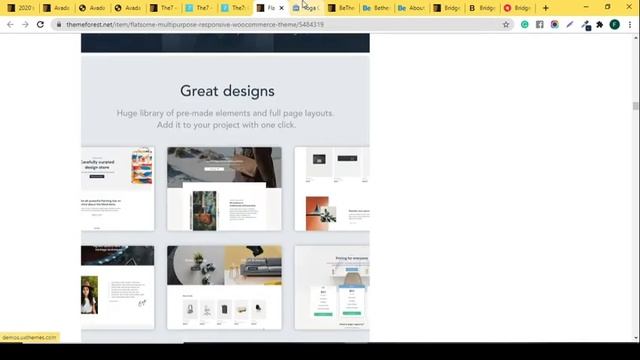Click the scrollbar up arrow
This screenshot has height=360, width=640.
(636, 38)
